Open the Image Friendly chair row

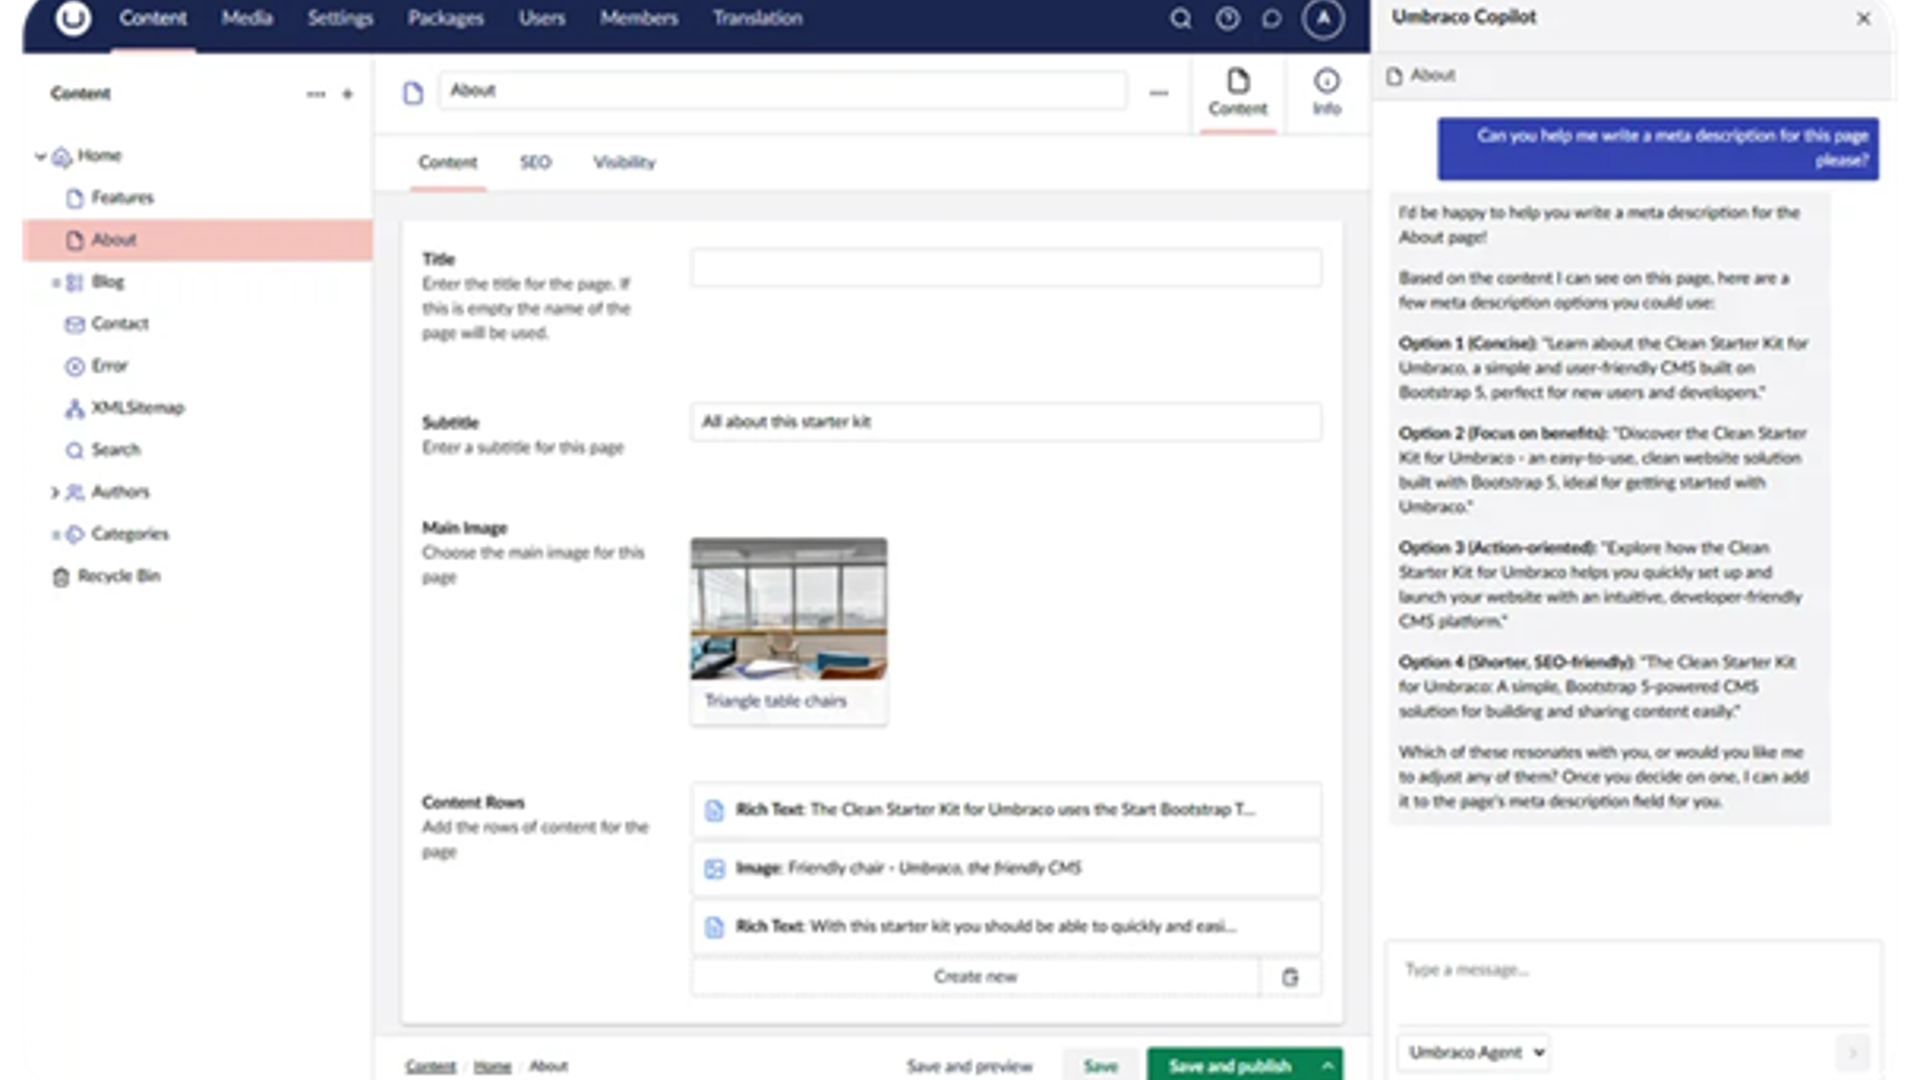1006,868
